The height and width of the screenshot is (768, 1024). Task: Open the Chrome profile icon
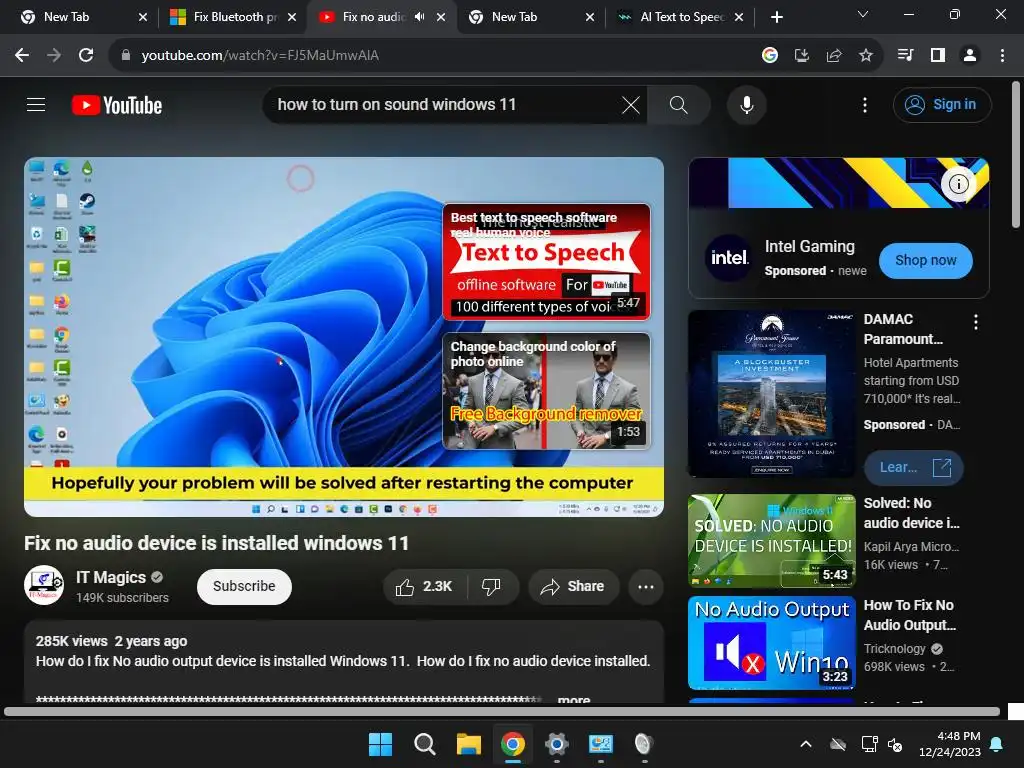970,56
